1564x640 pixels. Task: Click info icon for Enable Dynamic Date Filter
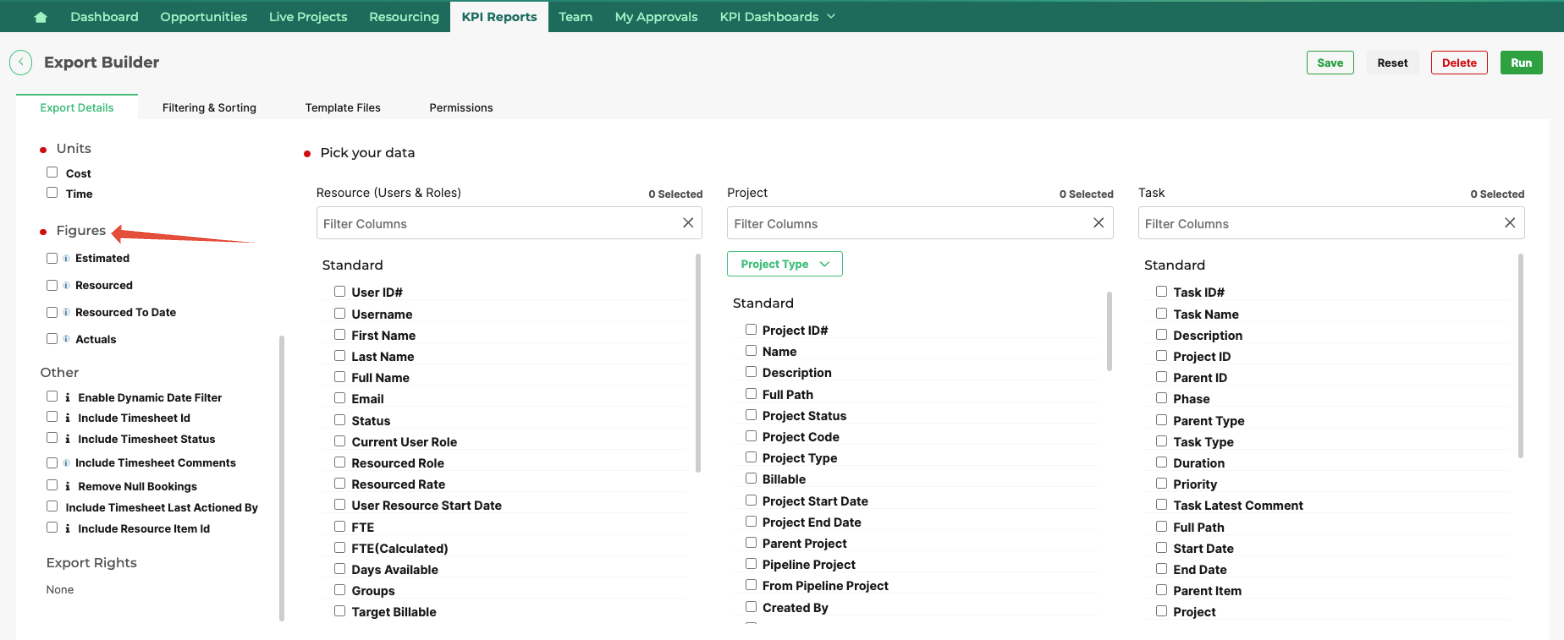(68, 397)
